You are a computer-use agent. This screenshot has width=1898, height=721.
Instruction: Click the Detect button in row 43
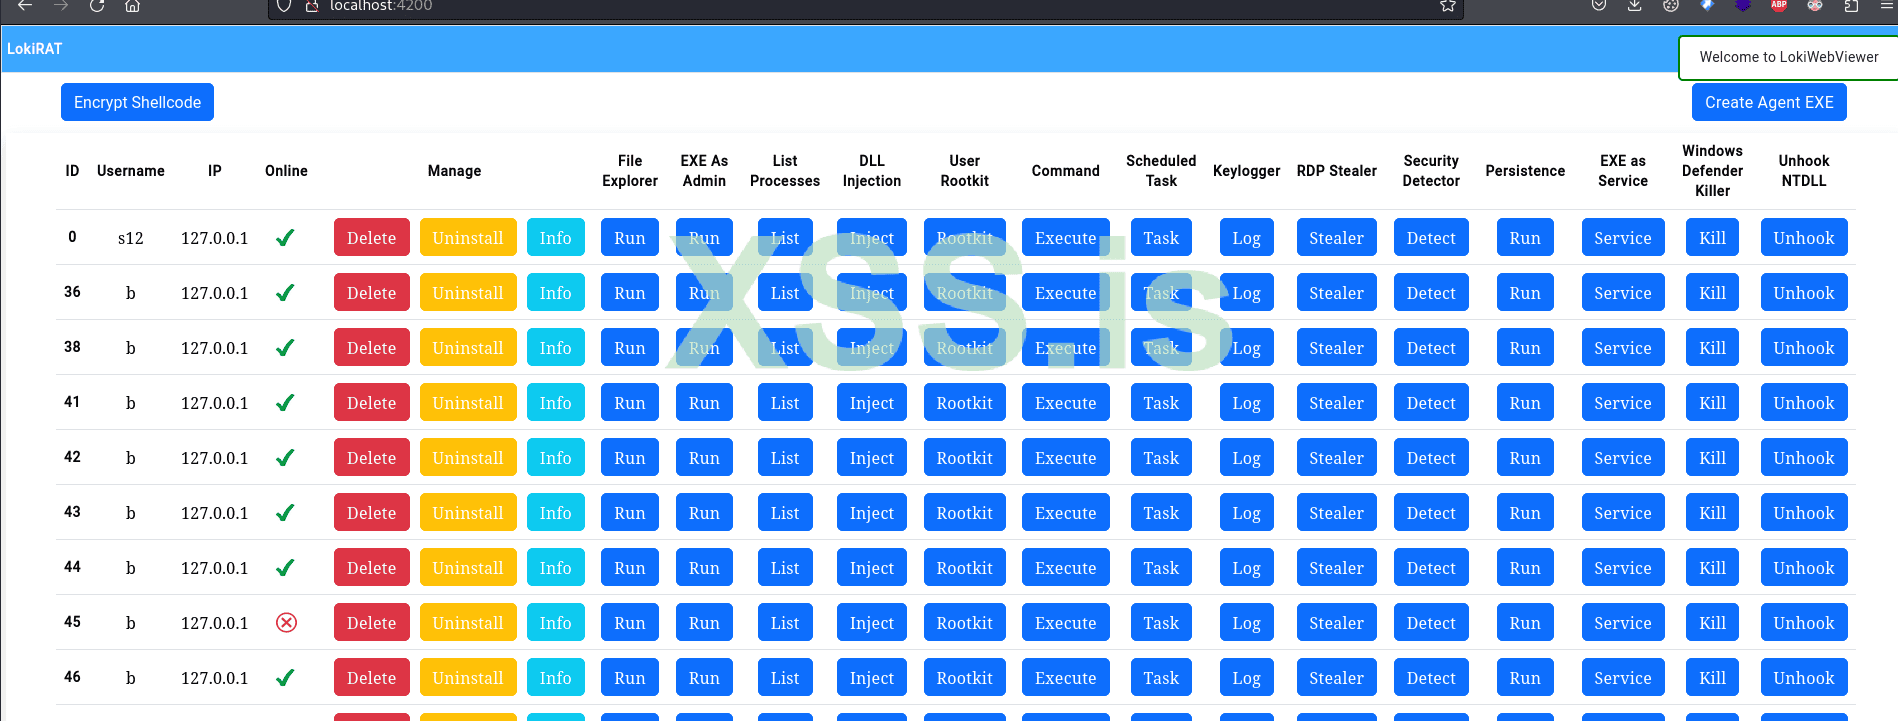pyautogui.click(x=1431, y=513)
